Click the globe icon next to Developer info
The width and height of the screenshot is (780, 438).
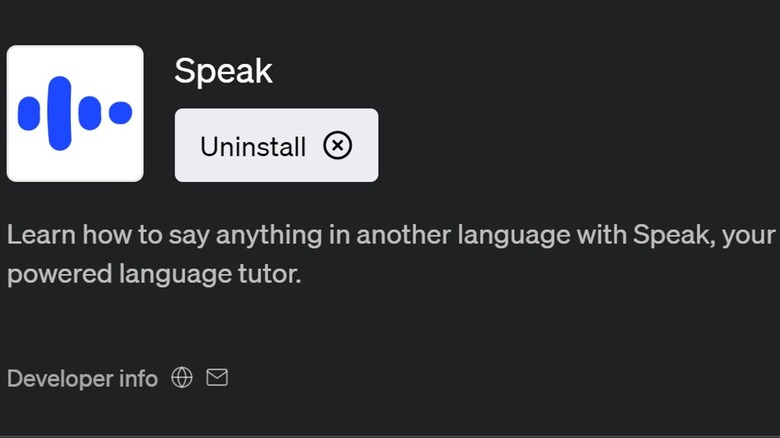coord(182,378)
